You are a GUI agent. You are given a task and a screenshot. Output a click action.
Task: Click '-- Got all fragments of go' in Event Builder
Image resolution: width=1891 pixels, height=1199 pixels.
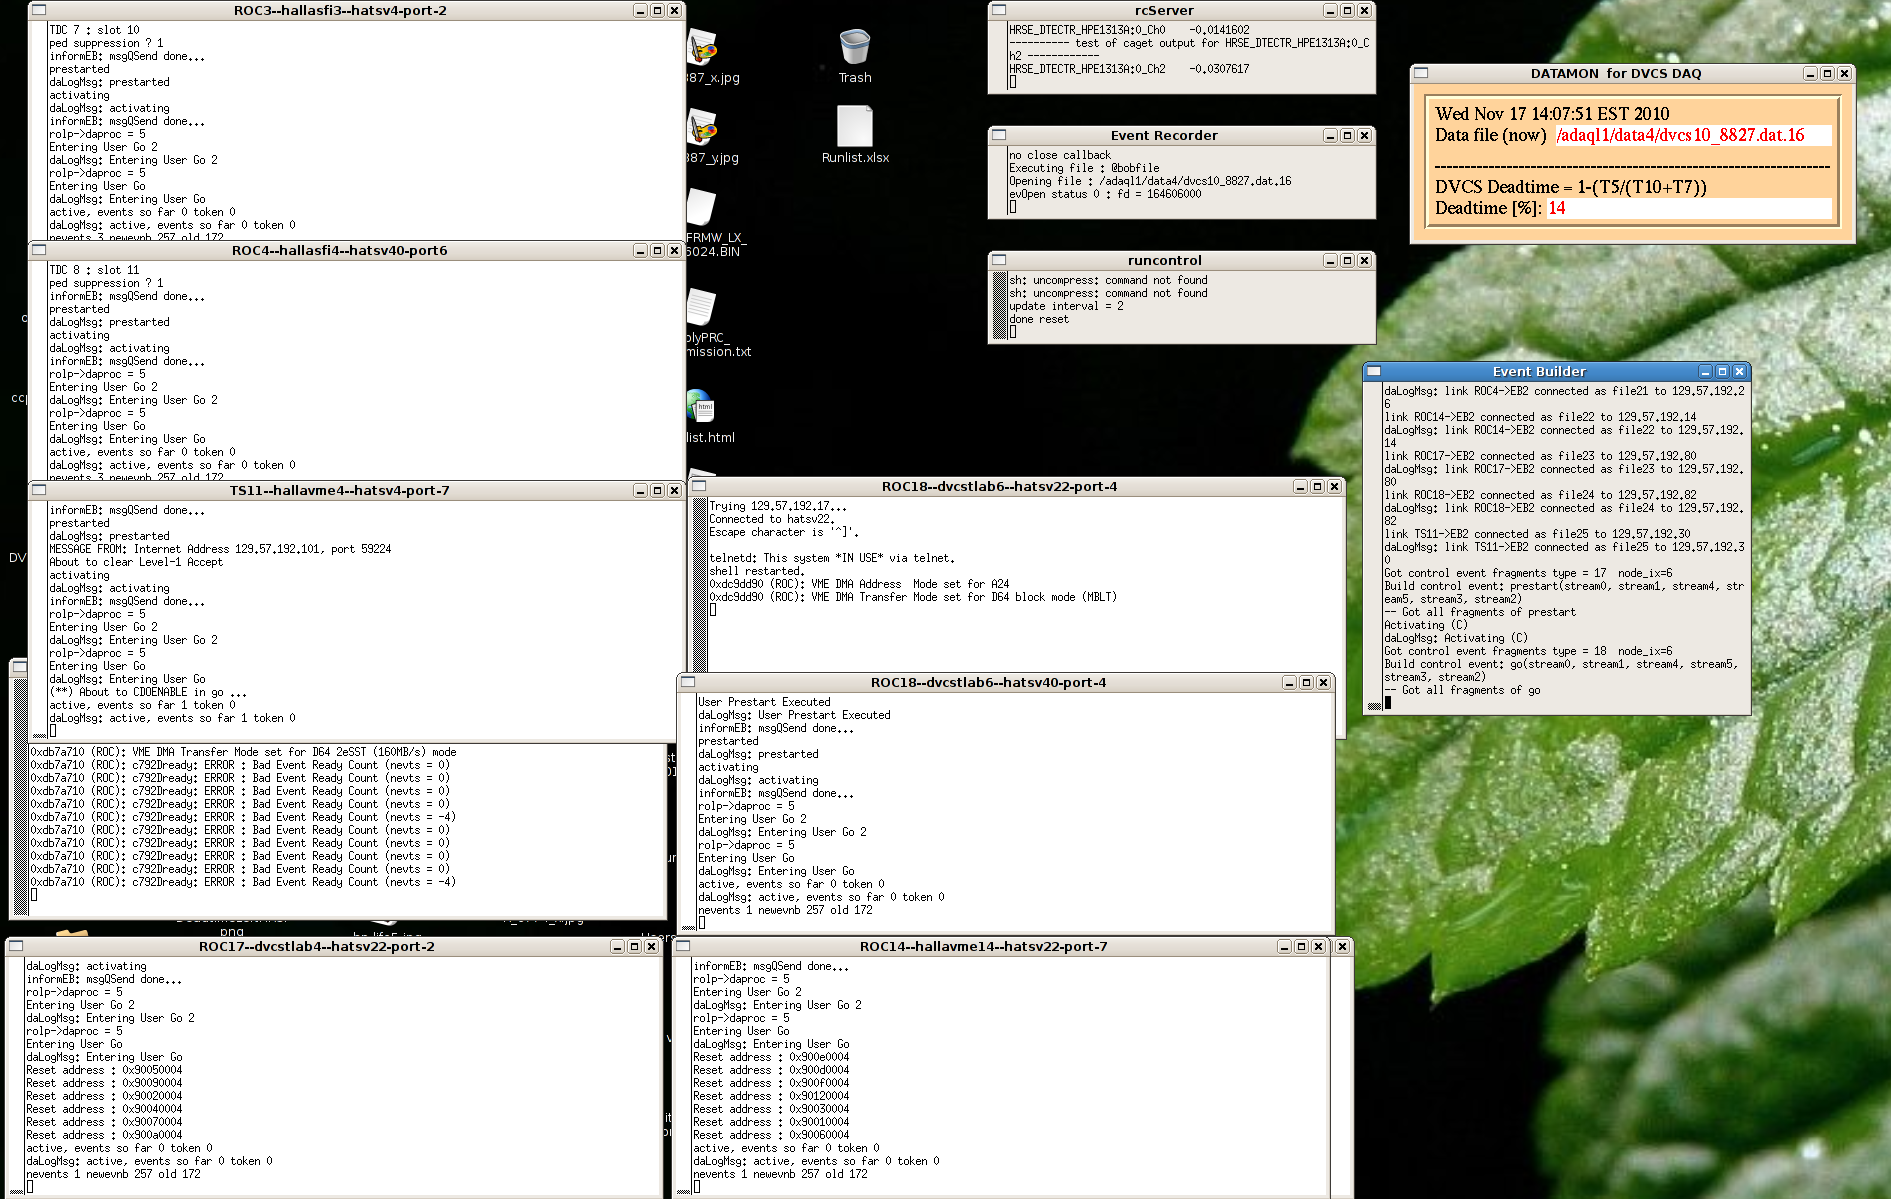coord(1462,690)
